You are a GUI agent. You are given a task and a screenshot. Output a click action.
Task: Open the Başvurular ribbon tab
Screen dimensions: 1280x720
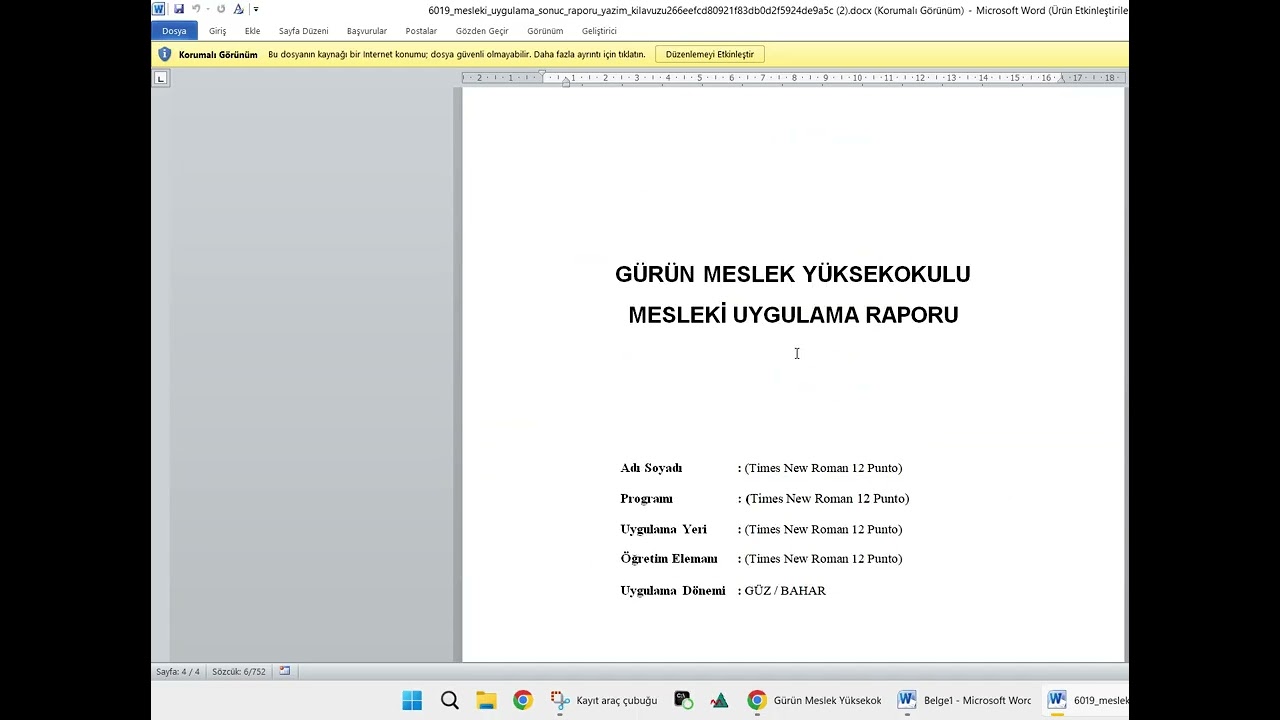[x=367, y=31]
